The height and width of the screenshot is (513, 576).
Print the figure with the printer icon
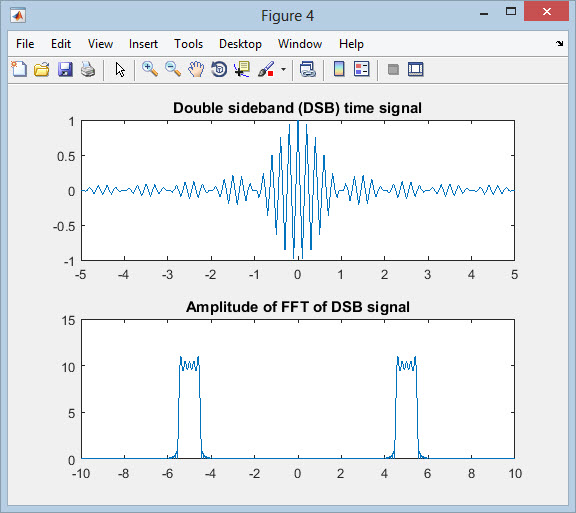pos(88,69)
